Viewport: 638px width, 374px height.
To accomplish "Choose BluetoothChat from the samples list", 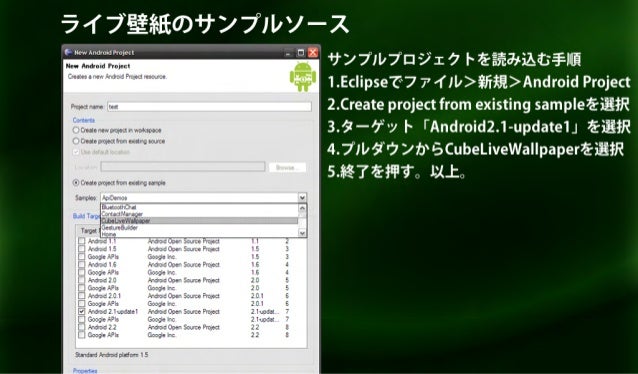I will click(x=199, y=208).
